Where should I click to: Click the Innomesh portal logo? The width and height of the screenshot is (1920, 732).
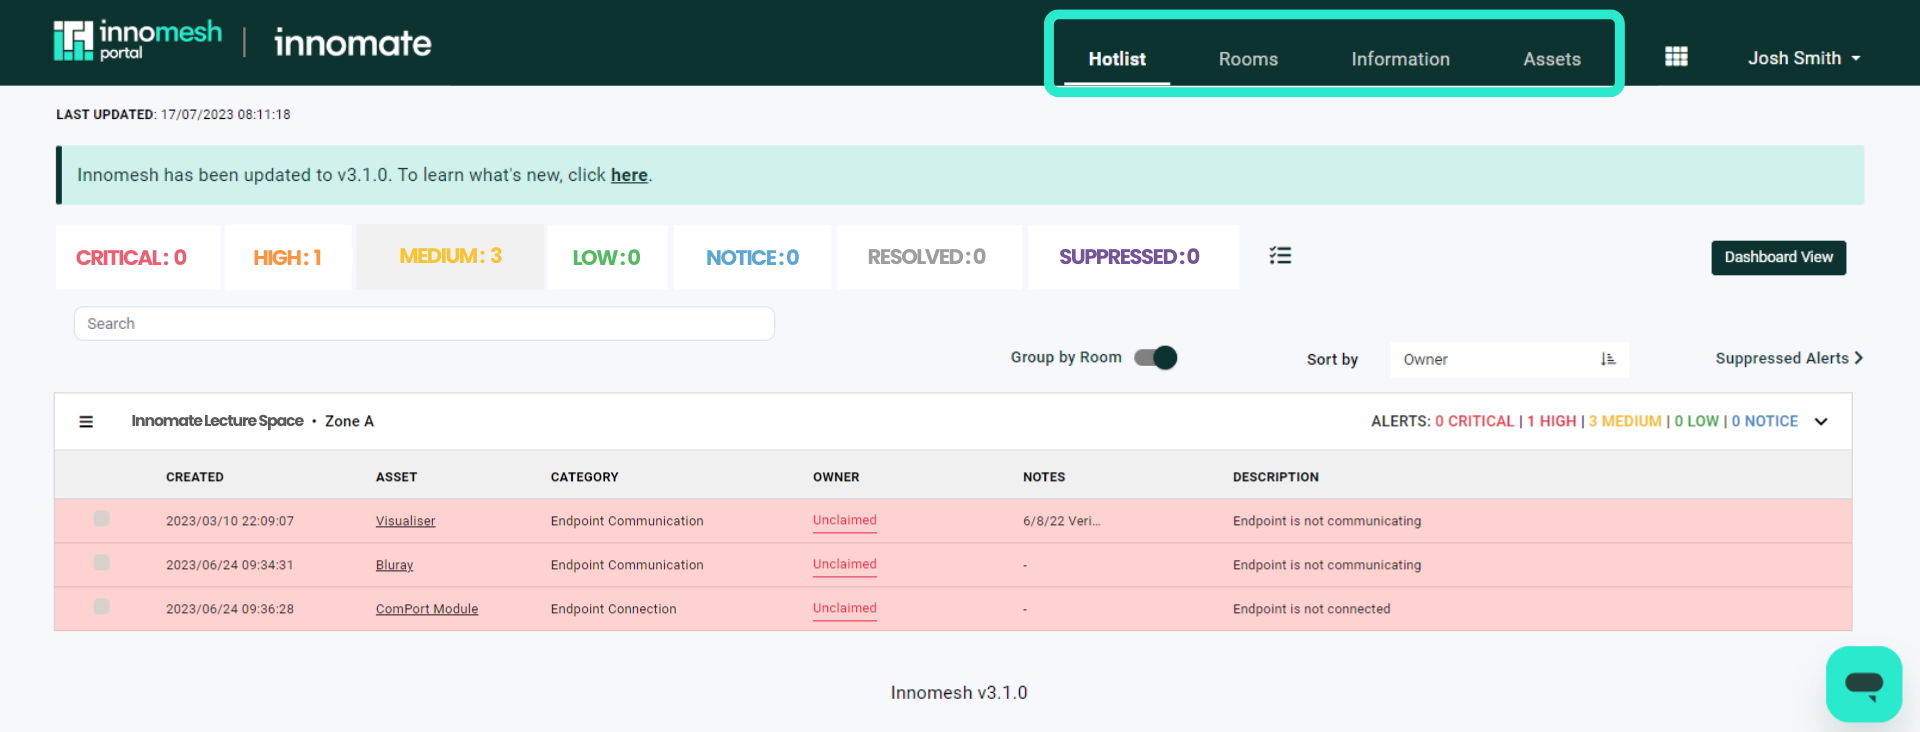coord(137,41)
